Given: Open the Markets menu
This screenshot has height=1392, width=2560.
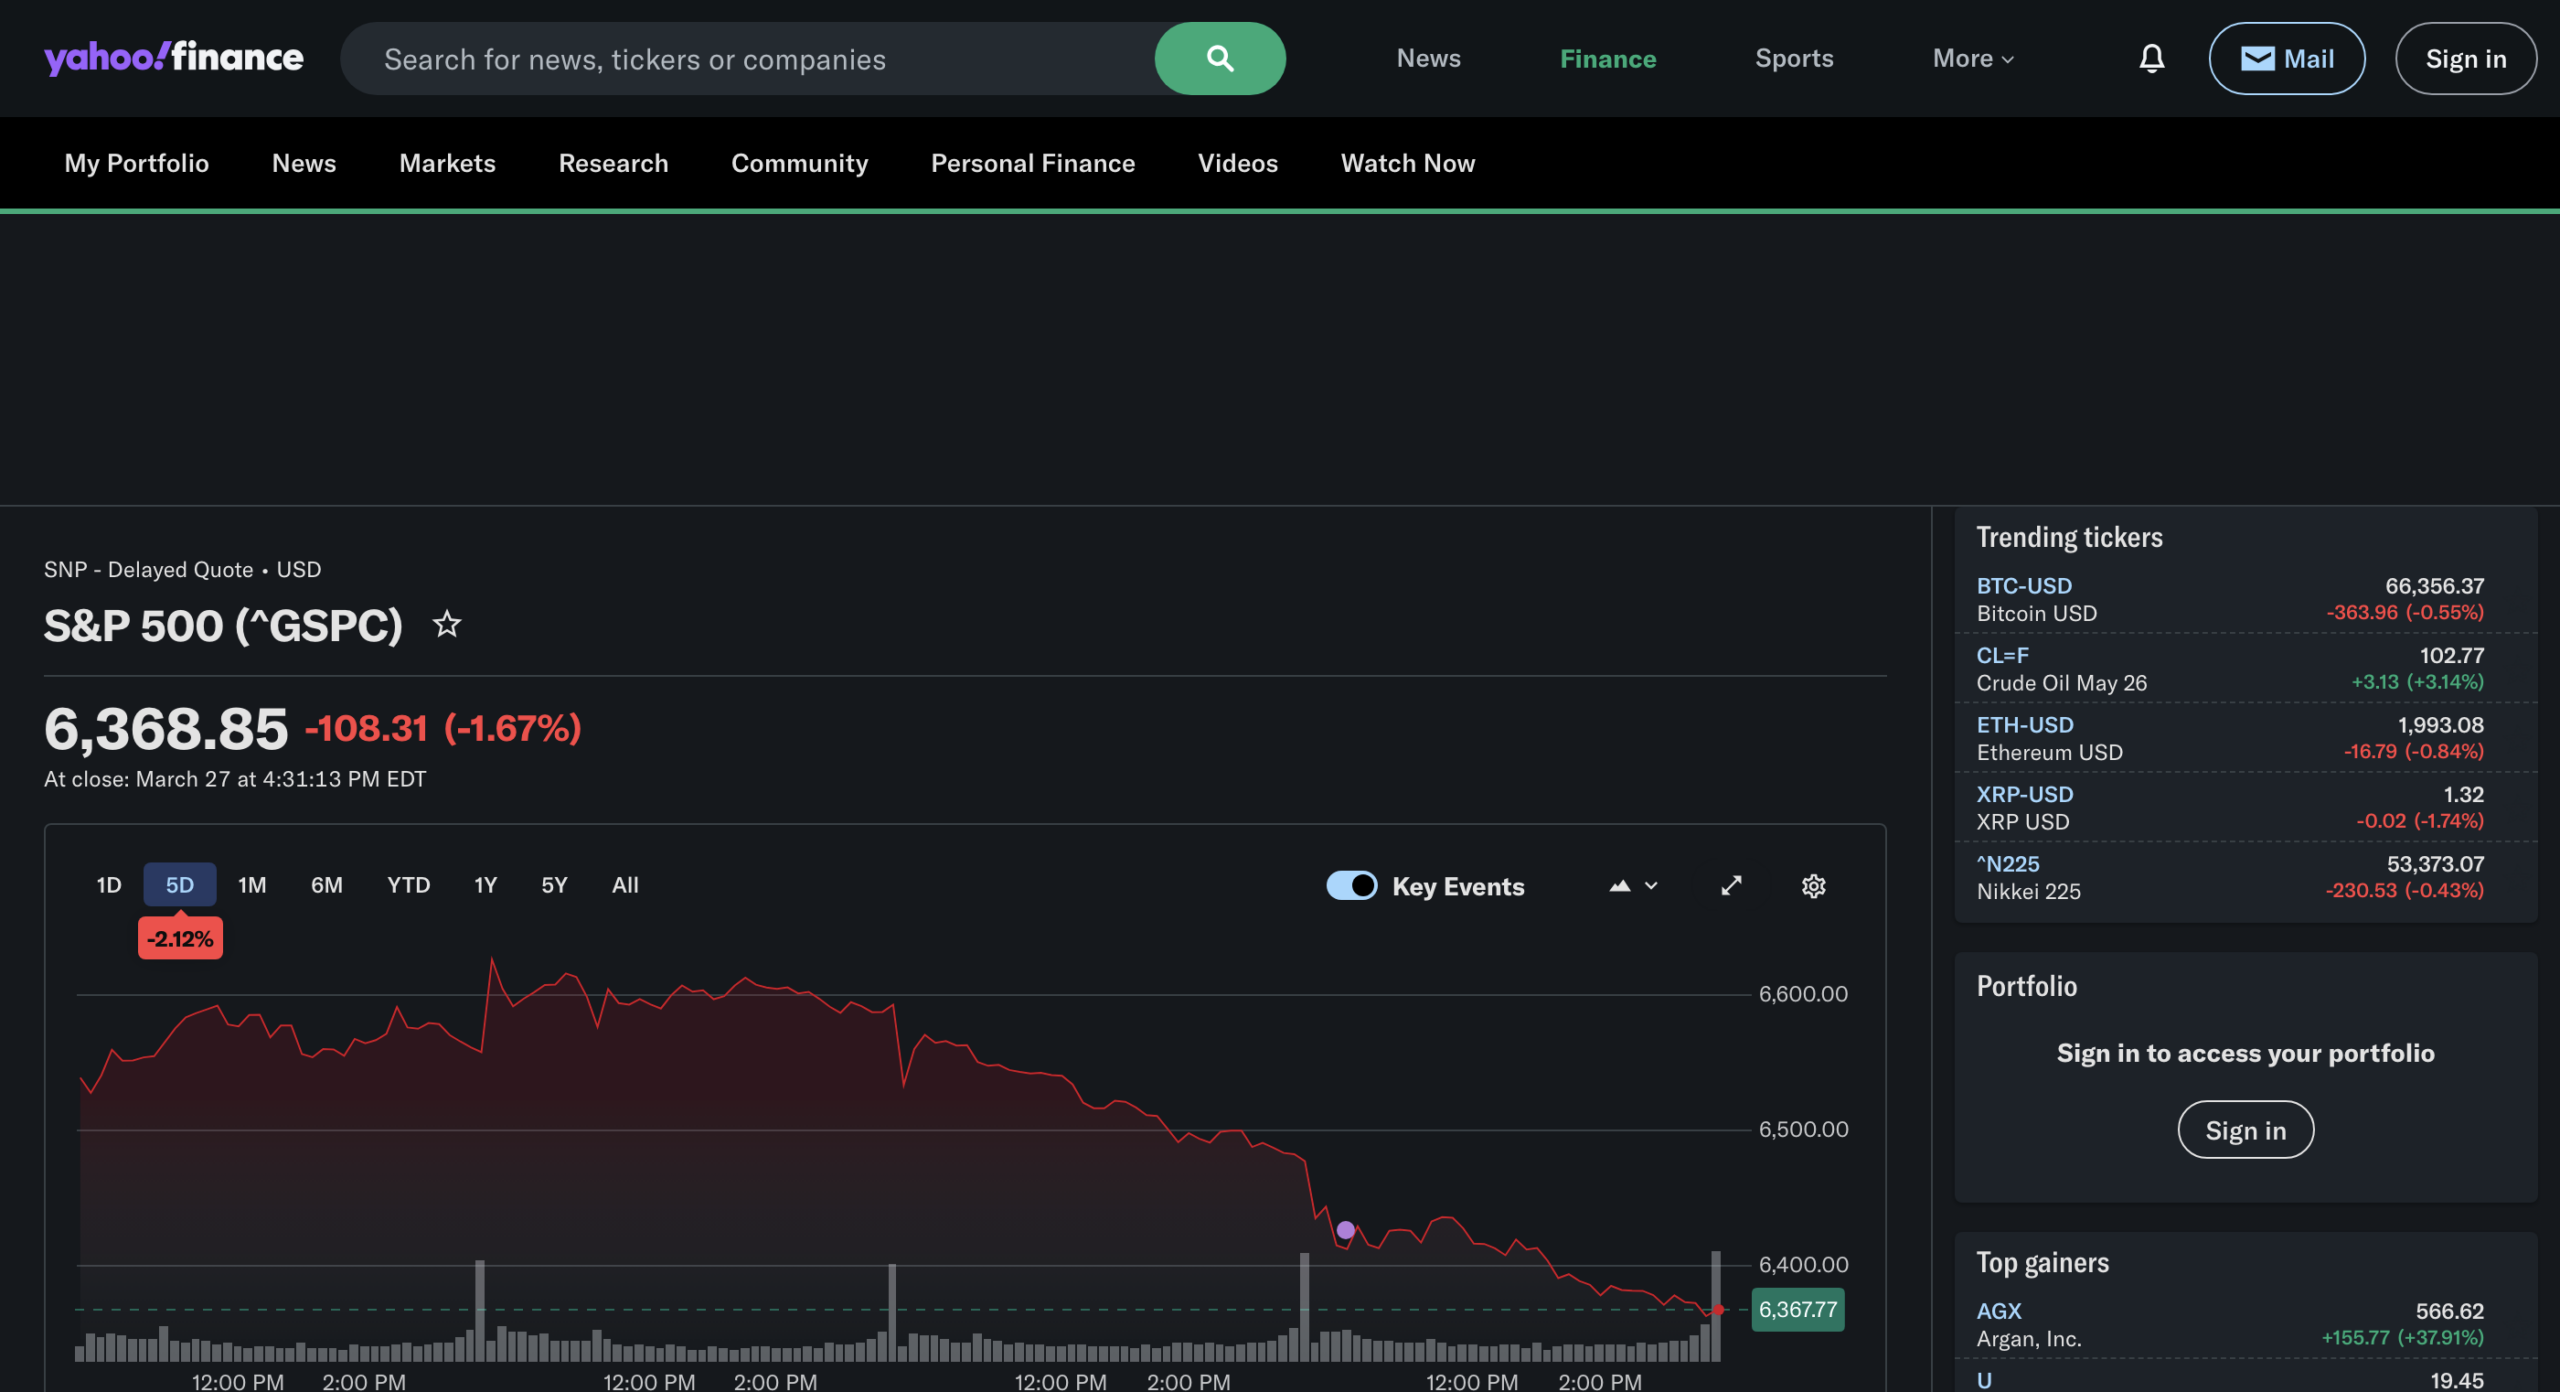Looking at the screenshot, I should point(447,163).
